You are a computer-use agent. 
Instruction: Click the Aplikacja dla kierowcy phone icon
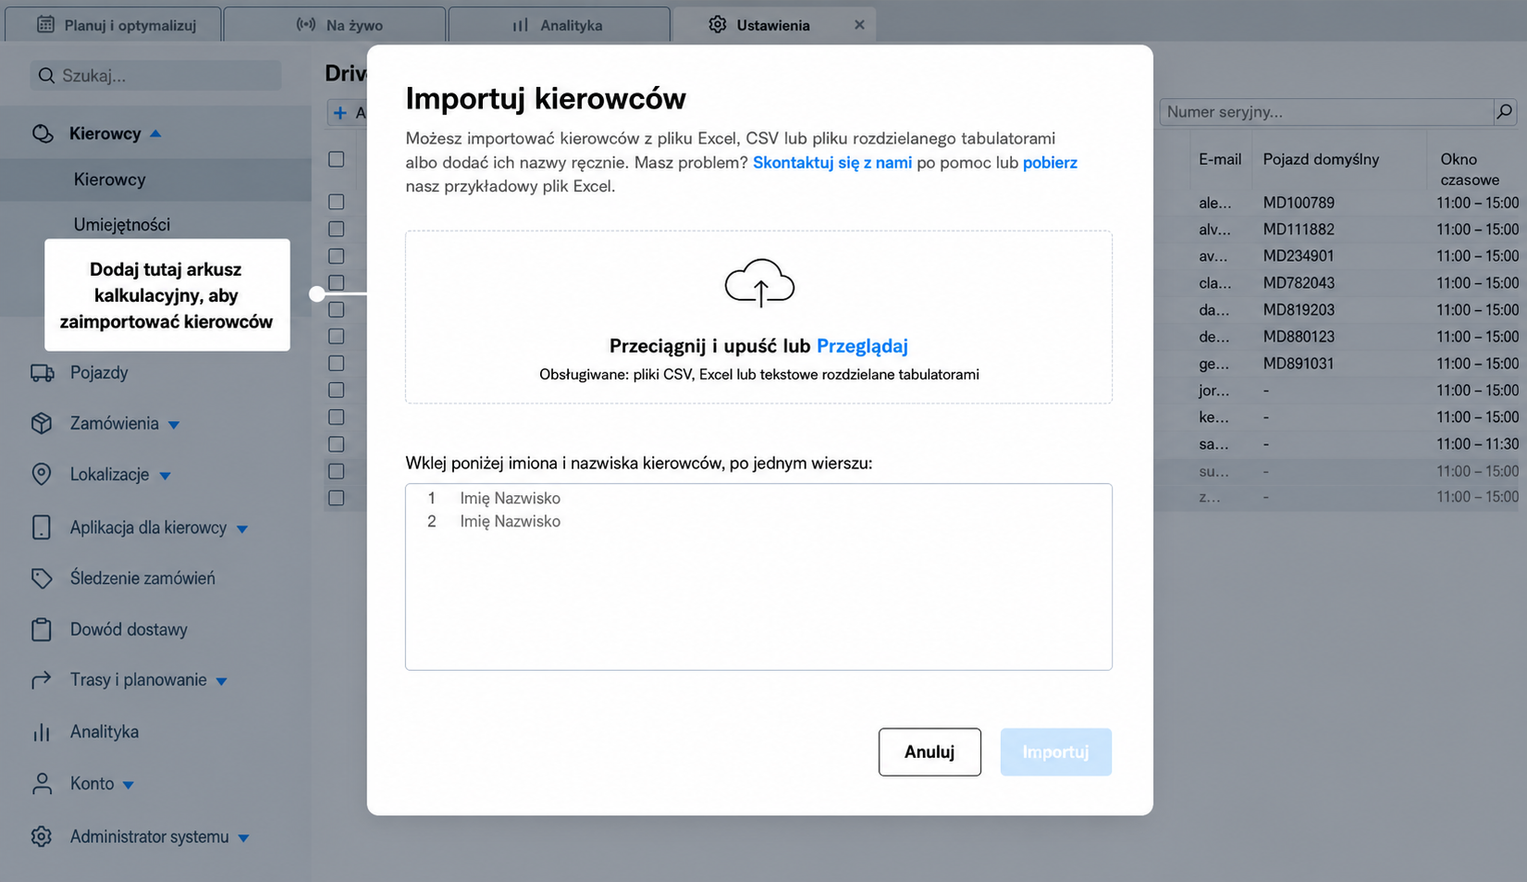[41, 527]
